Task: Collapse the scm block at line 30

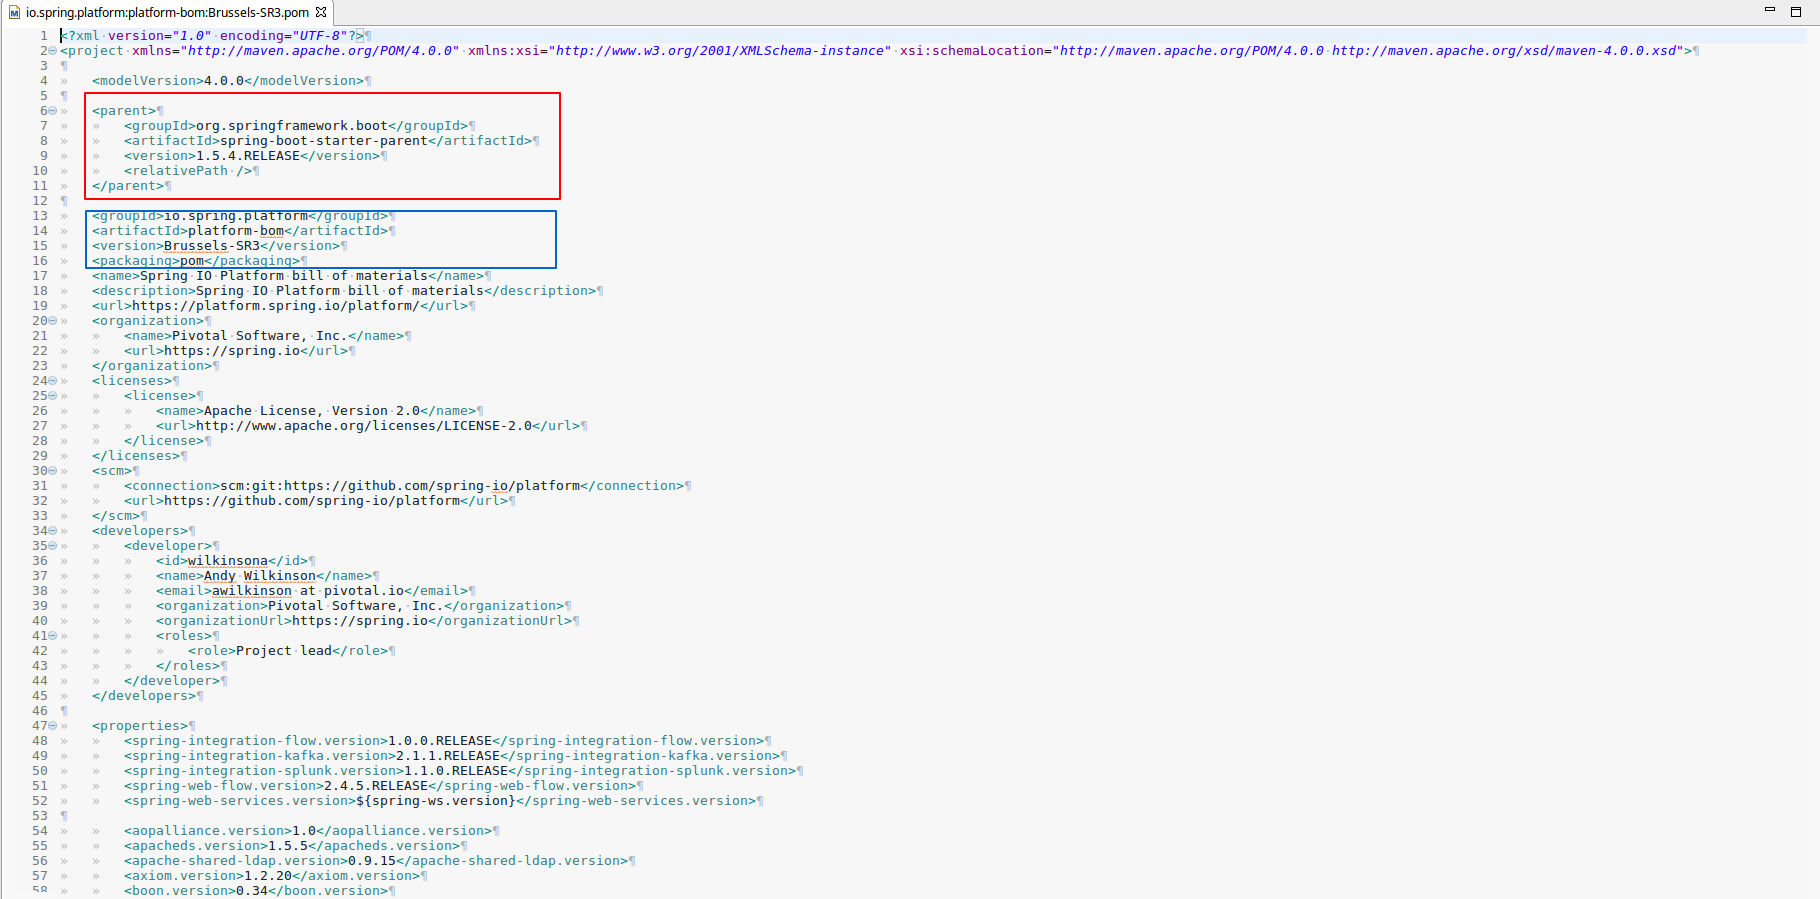Action: click(52, 471)
